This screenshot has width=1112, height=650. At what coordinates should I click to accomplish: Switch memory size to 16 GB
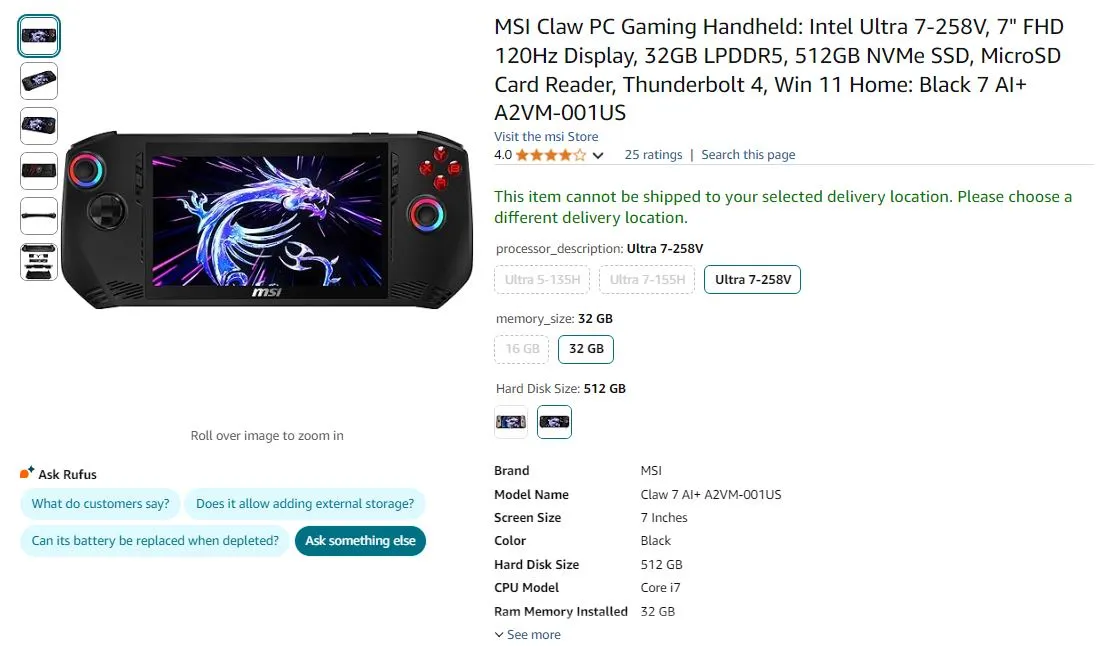click(521, 349)
